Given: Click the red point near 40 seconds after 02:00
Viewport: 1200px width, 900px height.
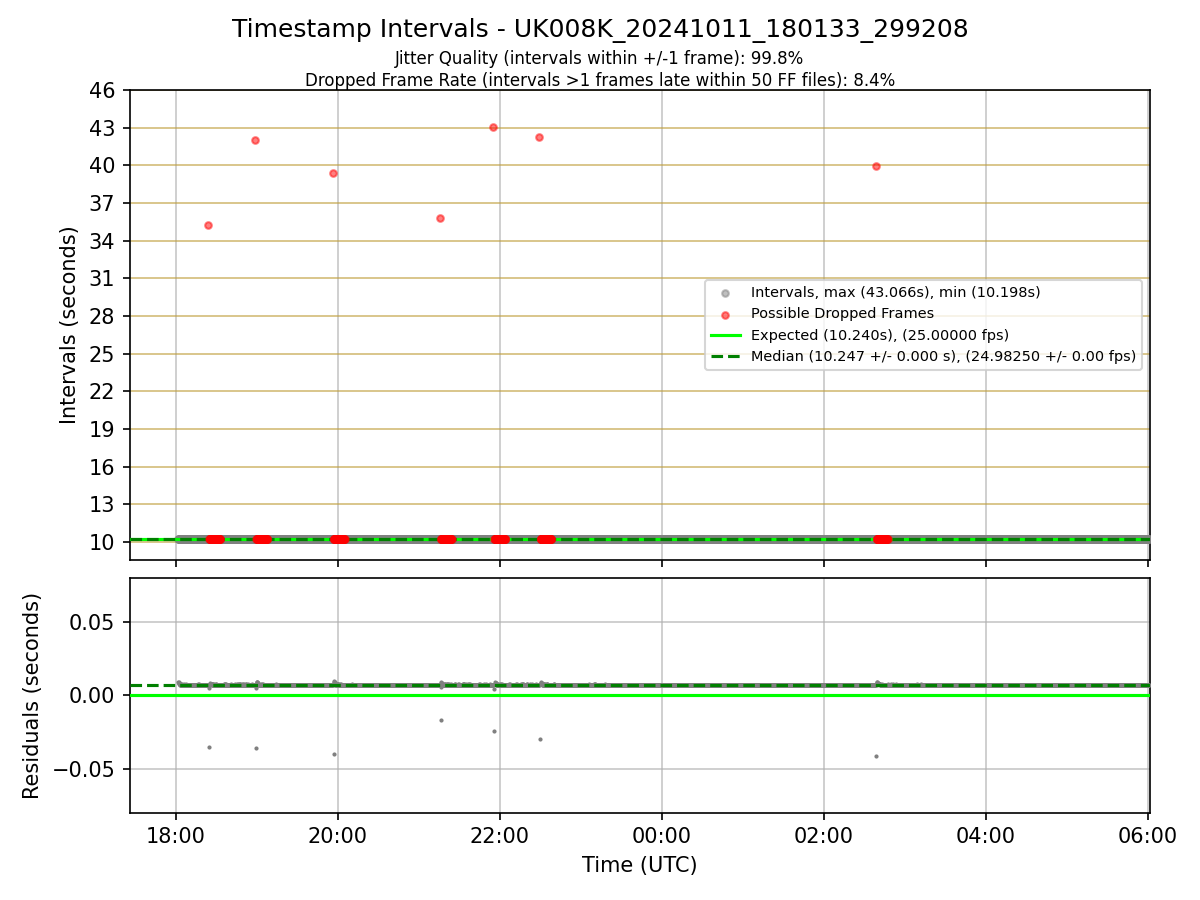Looking at the screenshot, I should click(x=876, y=166).
